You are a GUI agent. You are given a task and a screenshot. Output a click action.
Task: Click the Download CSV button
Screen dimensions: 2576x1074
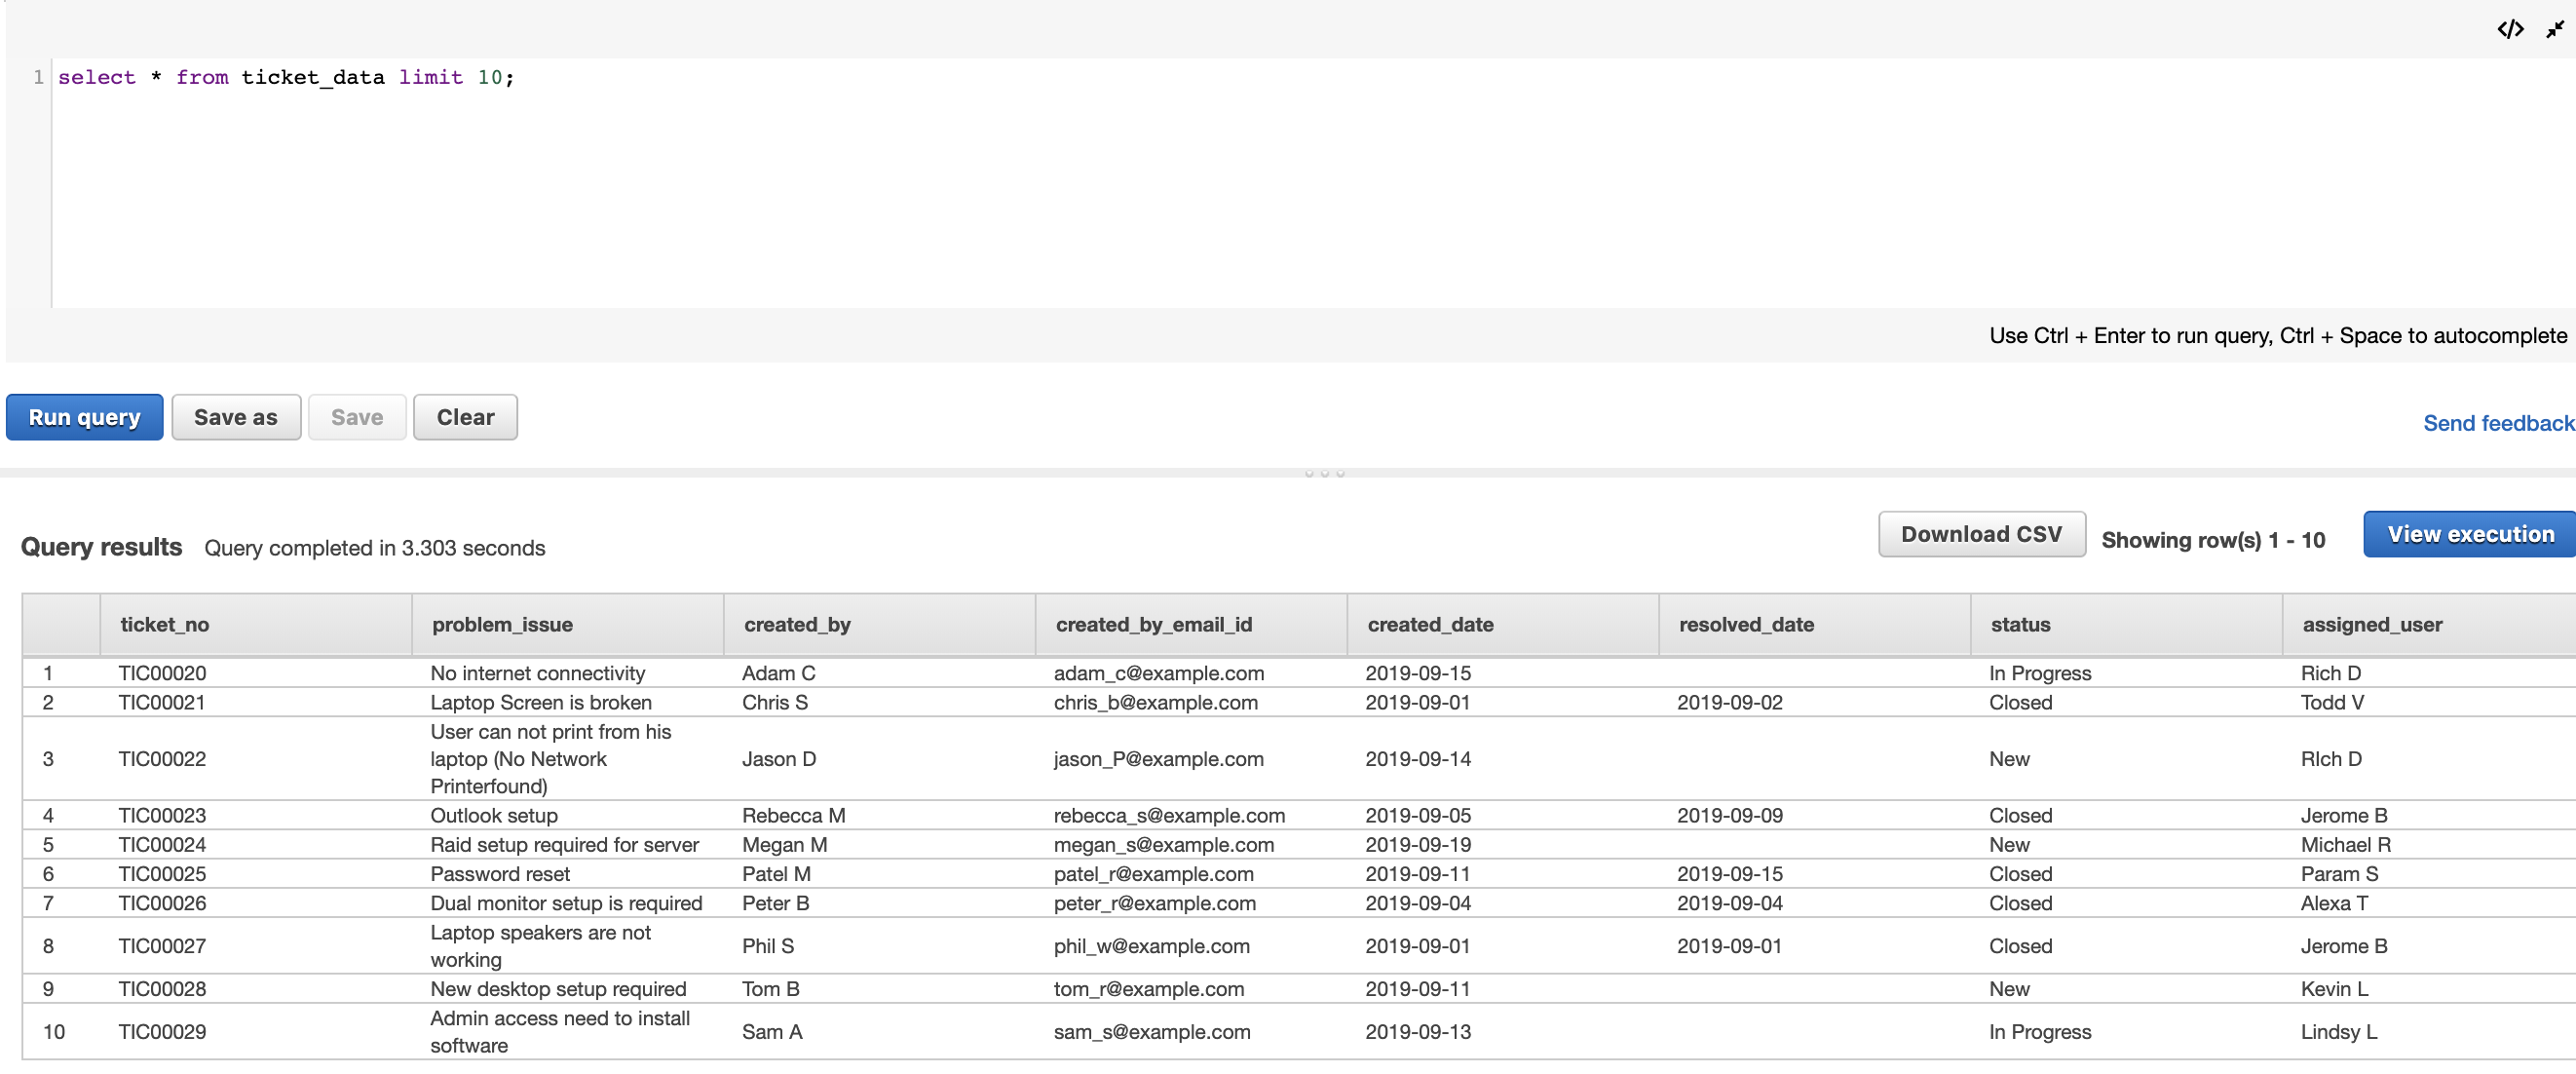(1978, 534)
